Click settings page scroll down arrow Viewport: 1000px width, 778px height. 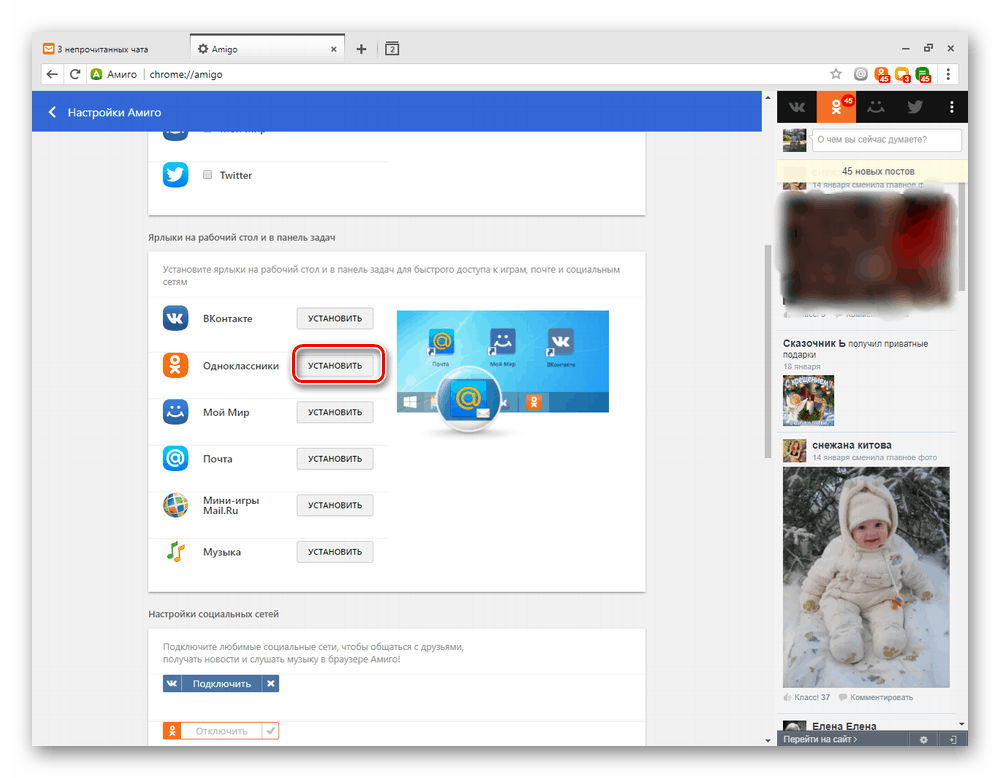[x=768, y=740]
